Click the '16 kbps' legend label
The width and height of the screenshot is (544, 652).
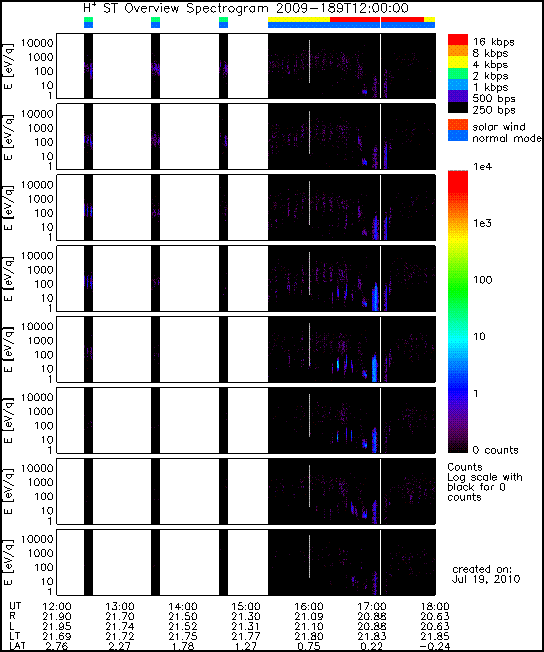pyautogui.click(x=494, y=42)
